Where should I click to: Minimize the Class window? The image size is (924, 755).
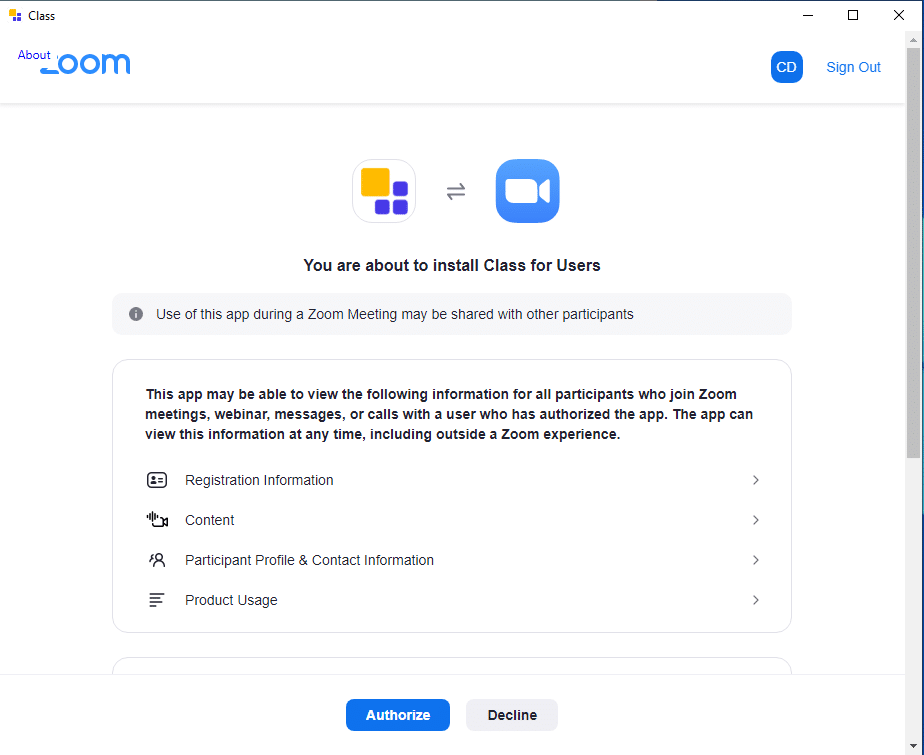(x=808, y=15)
